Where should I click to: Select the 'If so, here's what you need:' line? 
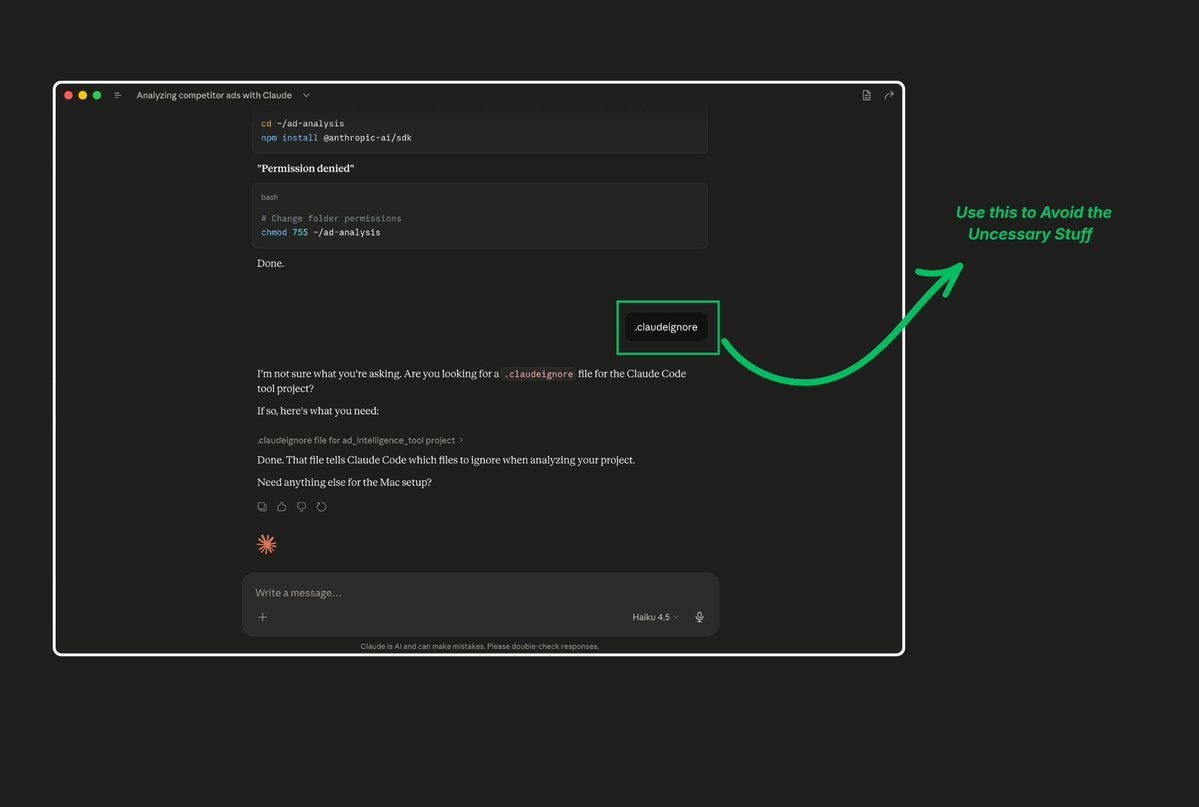(318, 412)
